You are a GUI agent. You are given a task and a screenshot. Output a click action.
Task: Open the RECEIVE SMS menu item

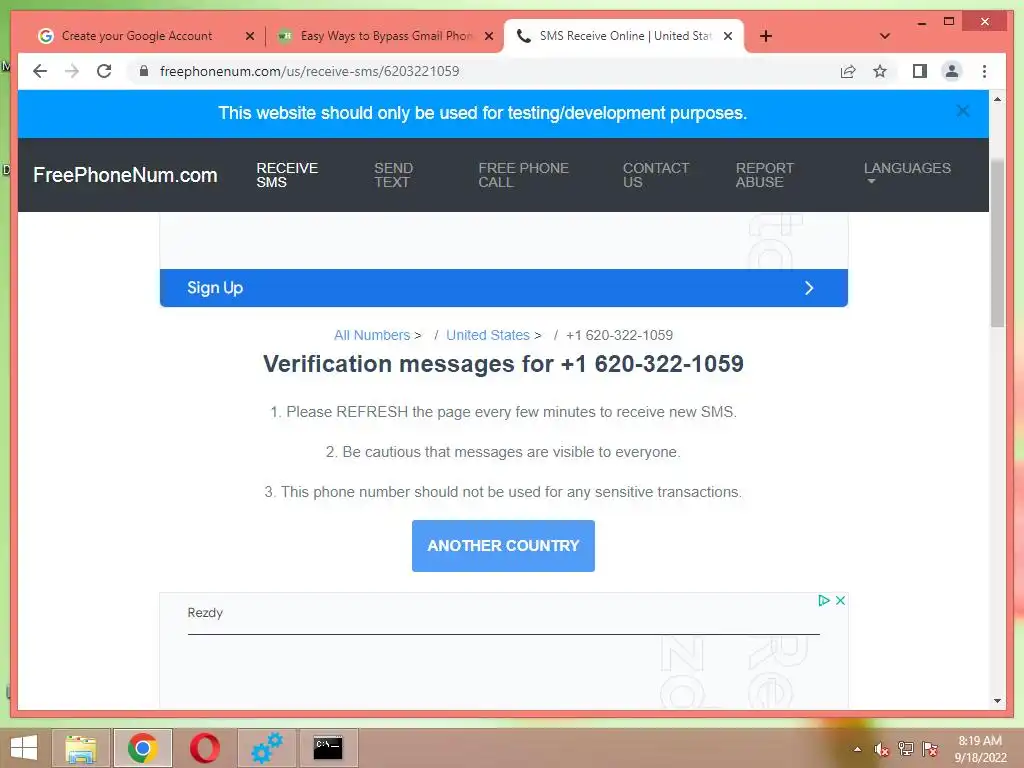(287, 175)
